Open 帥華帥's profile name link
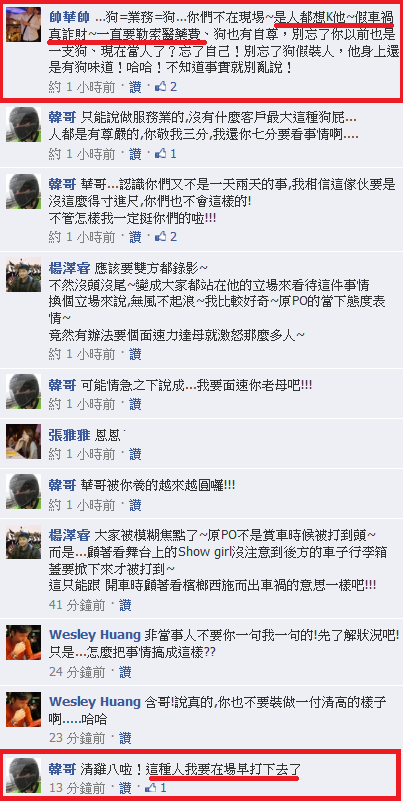 69,16
